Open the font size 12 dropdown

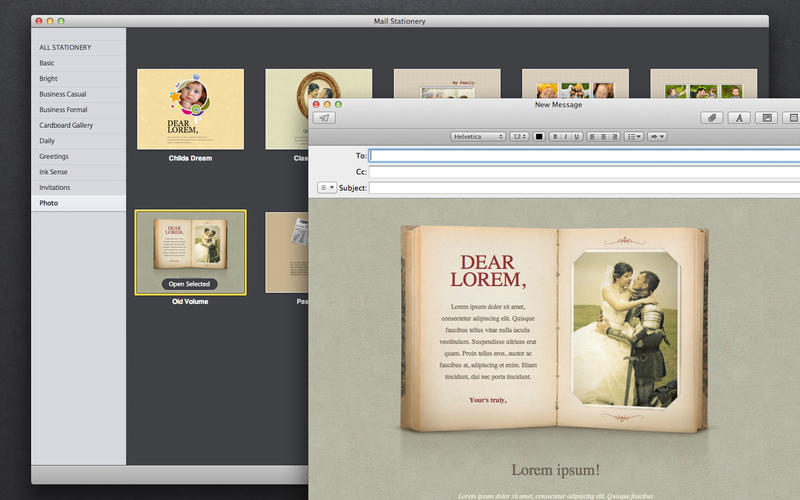(519, 136)
